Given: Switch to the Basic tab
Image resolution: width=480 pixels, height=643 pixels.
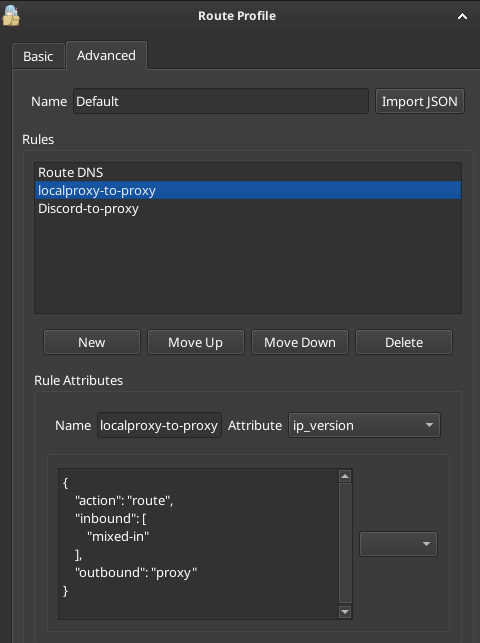Looking at the screenshot, I should (38, 56).
